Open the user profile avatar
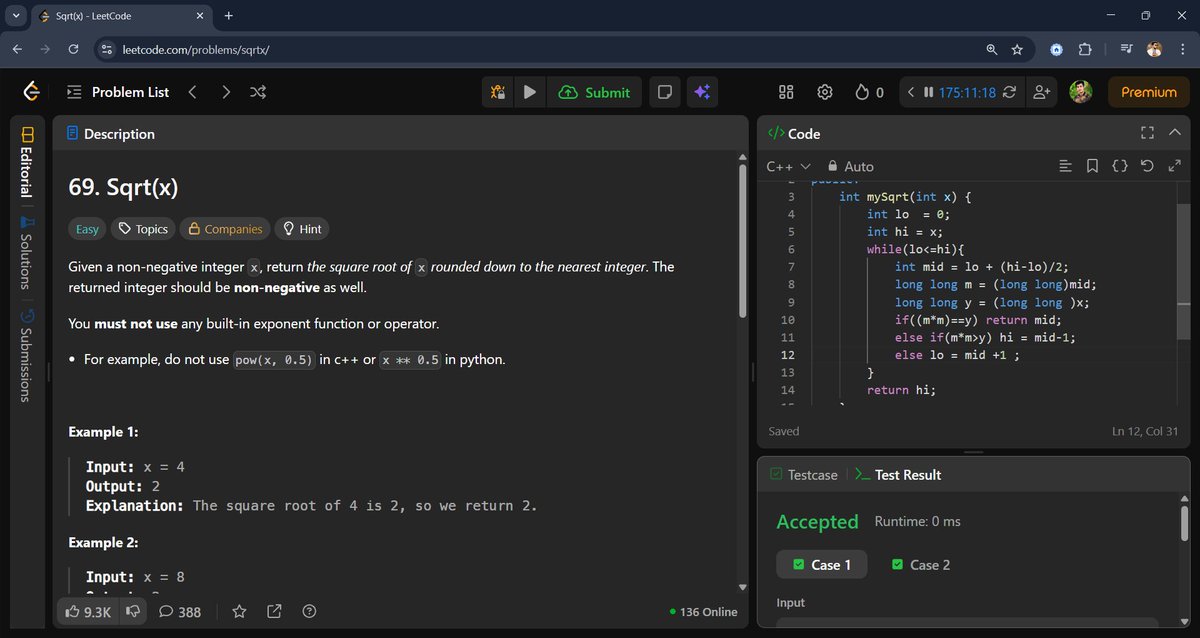The image size is (1200, 638). [1080, 92]
